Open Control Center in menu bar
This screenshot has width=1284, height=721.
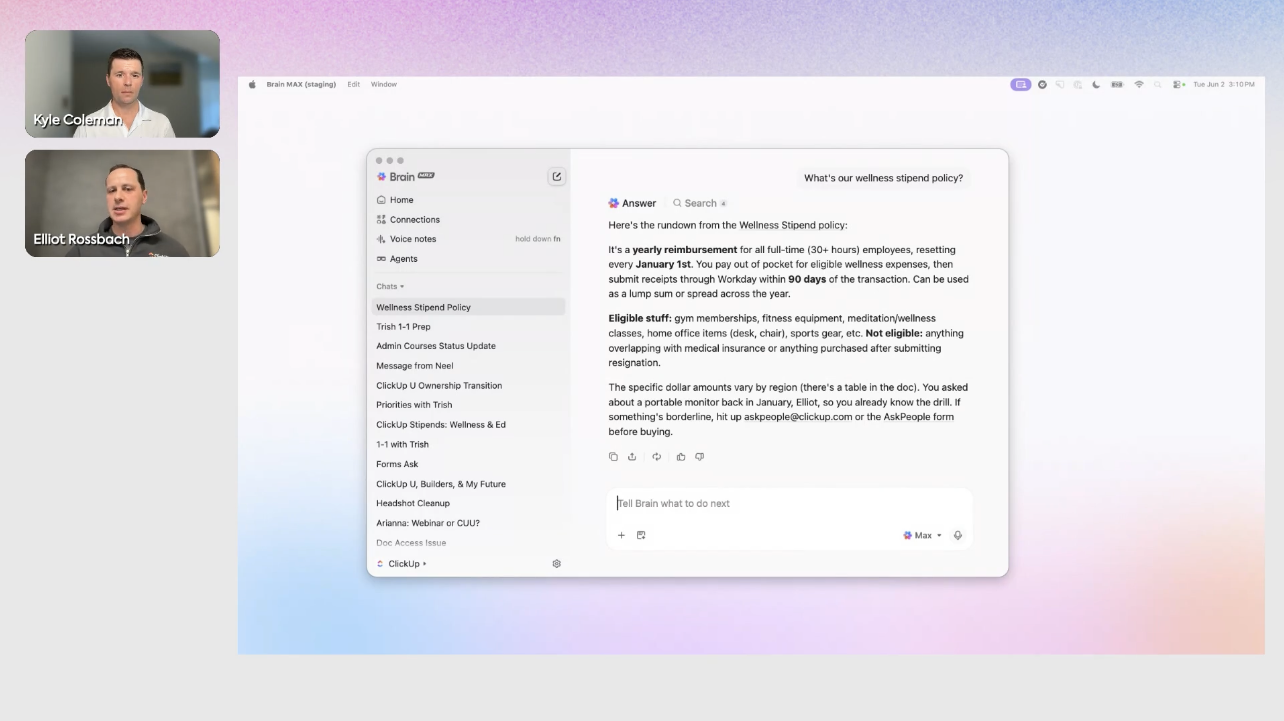click(x=1179, y=85)
